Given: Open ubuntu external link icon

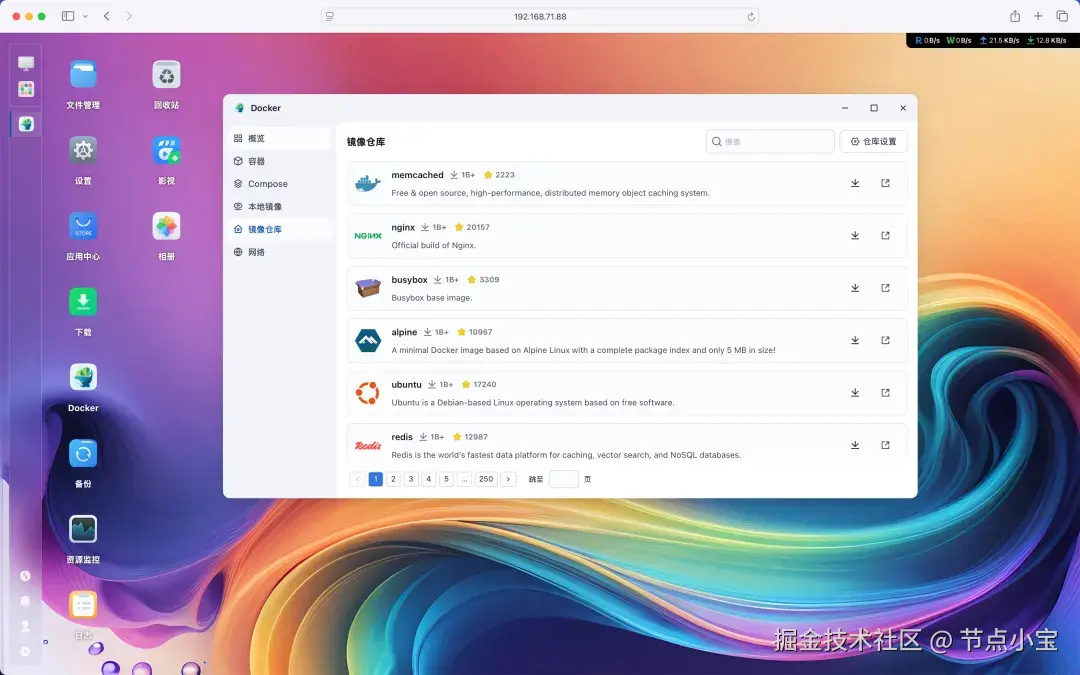Looking at the screenshot, I should click(885, 393).
